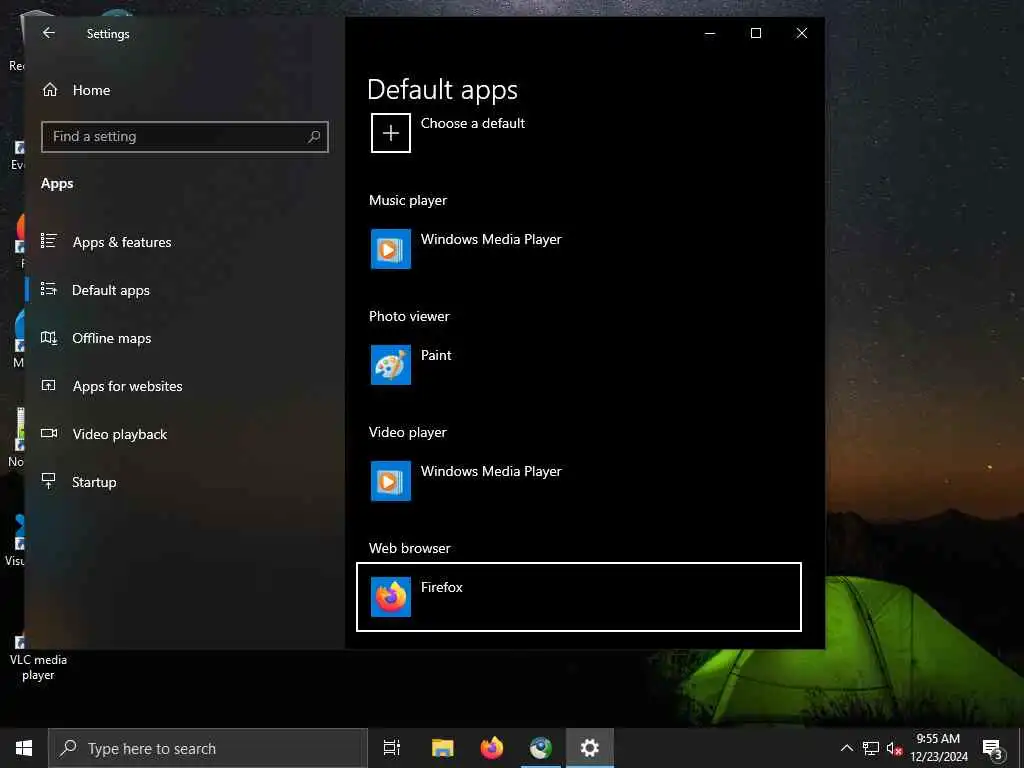Open Settings Home page
The image size is (1024, 768).
coord(91,90)
